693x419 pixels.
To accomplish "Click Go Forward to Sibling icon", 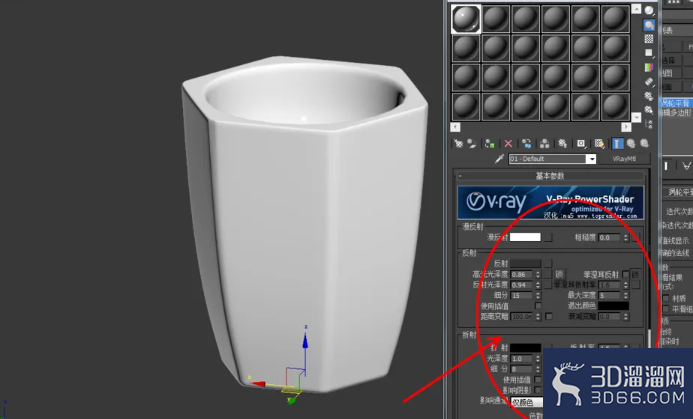I will [x=644, y=143].
